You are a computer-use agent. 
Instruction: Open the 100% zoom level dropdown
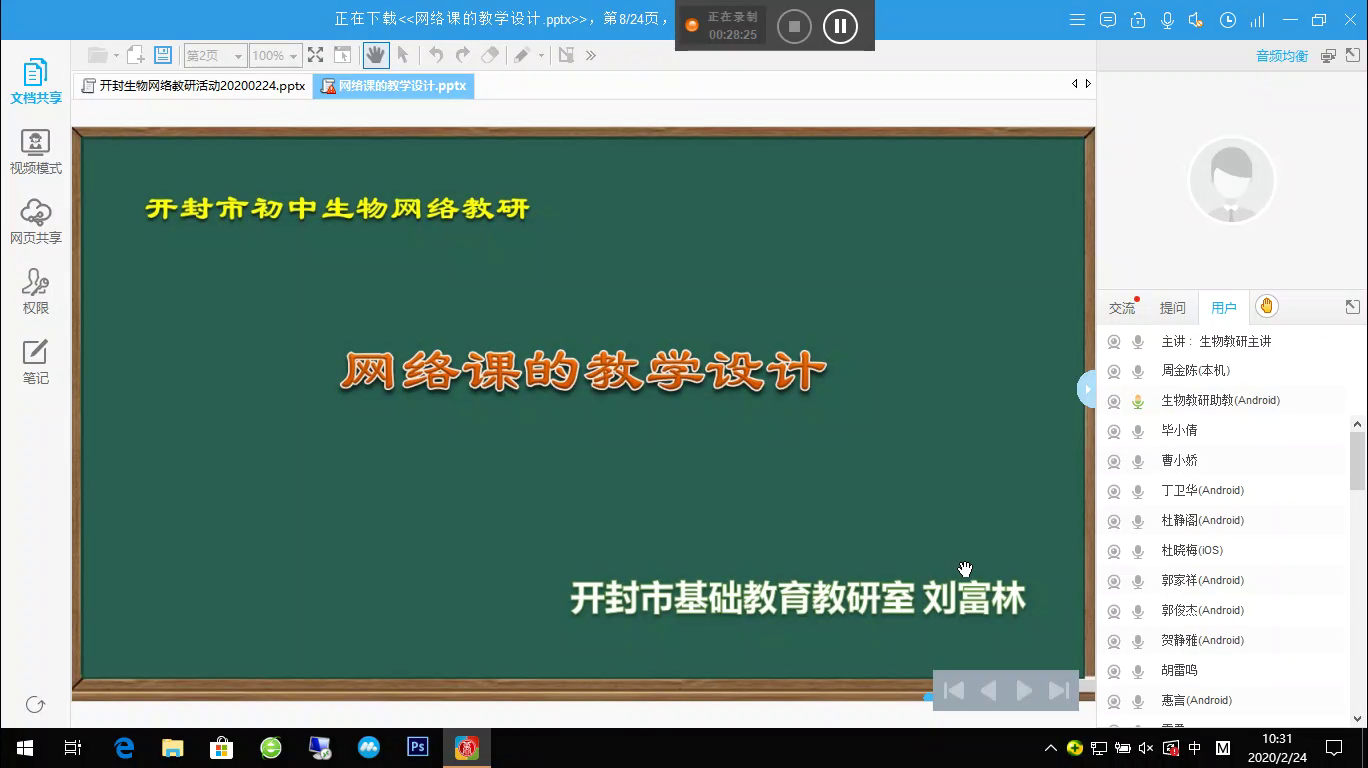pos(275,56)
